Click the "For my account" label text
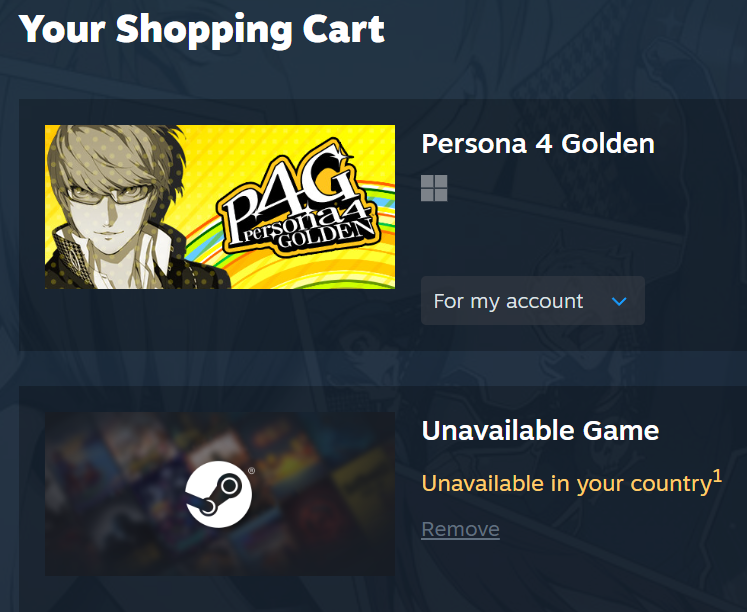 [508, 301]
